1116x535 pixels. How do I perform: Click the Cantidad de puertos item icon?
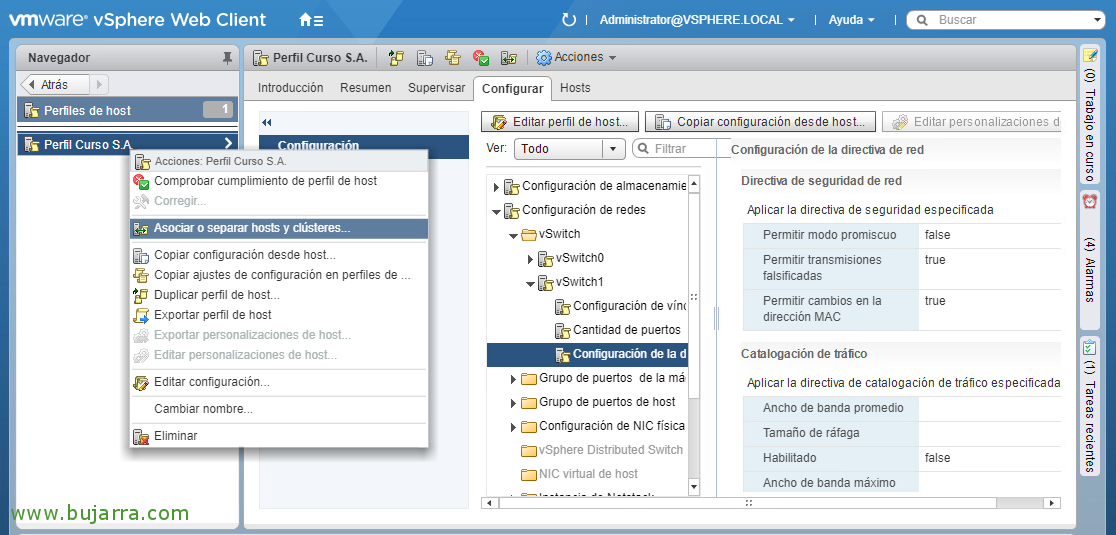563,330
